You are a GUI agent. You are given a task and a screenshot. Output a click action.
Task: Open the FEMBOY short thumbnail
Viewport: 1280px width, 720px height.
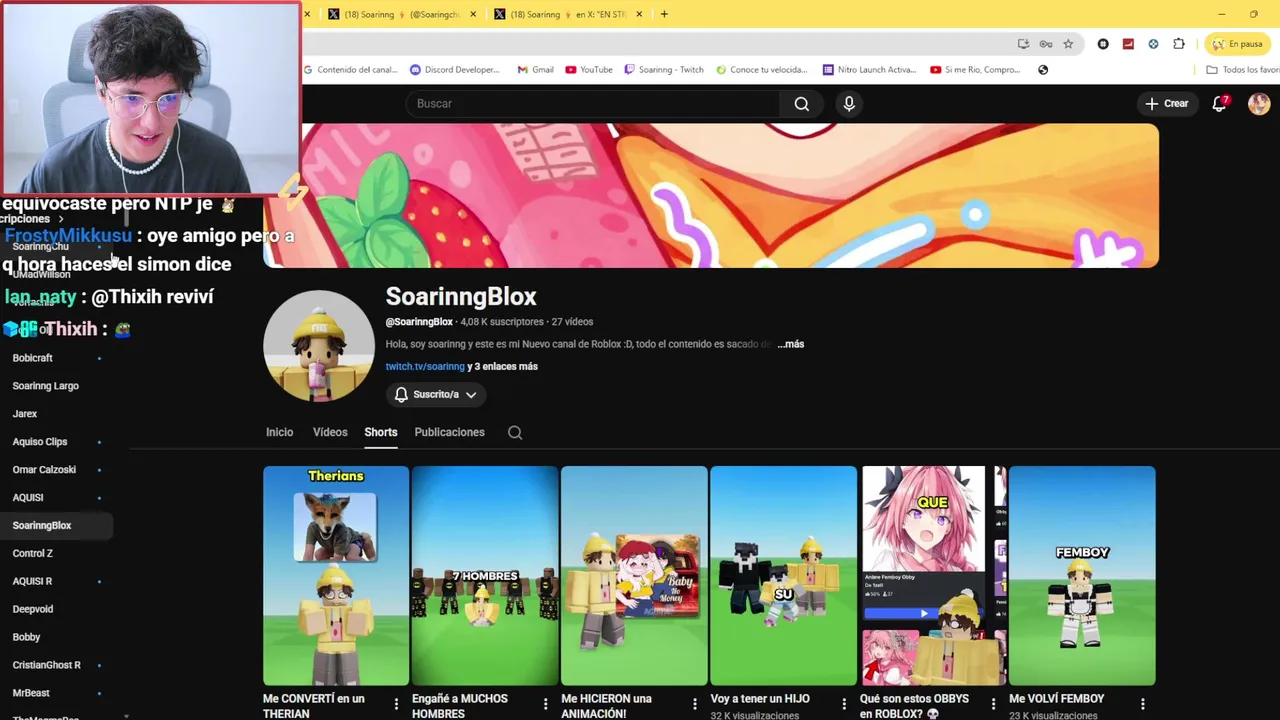1082,576
